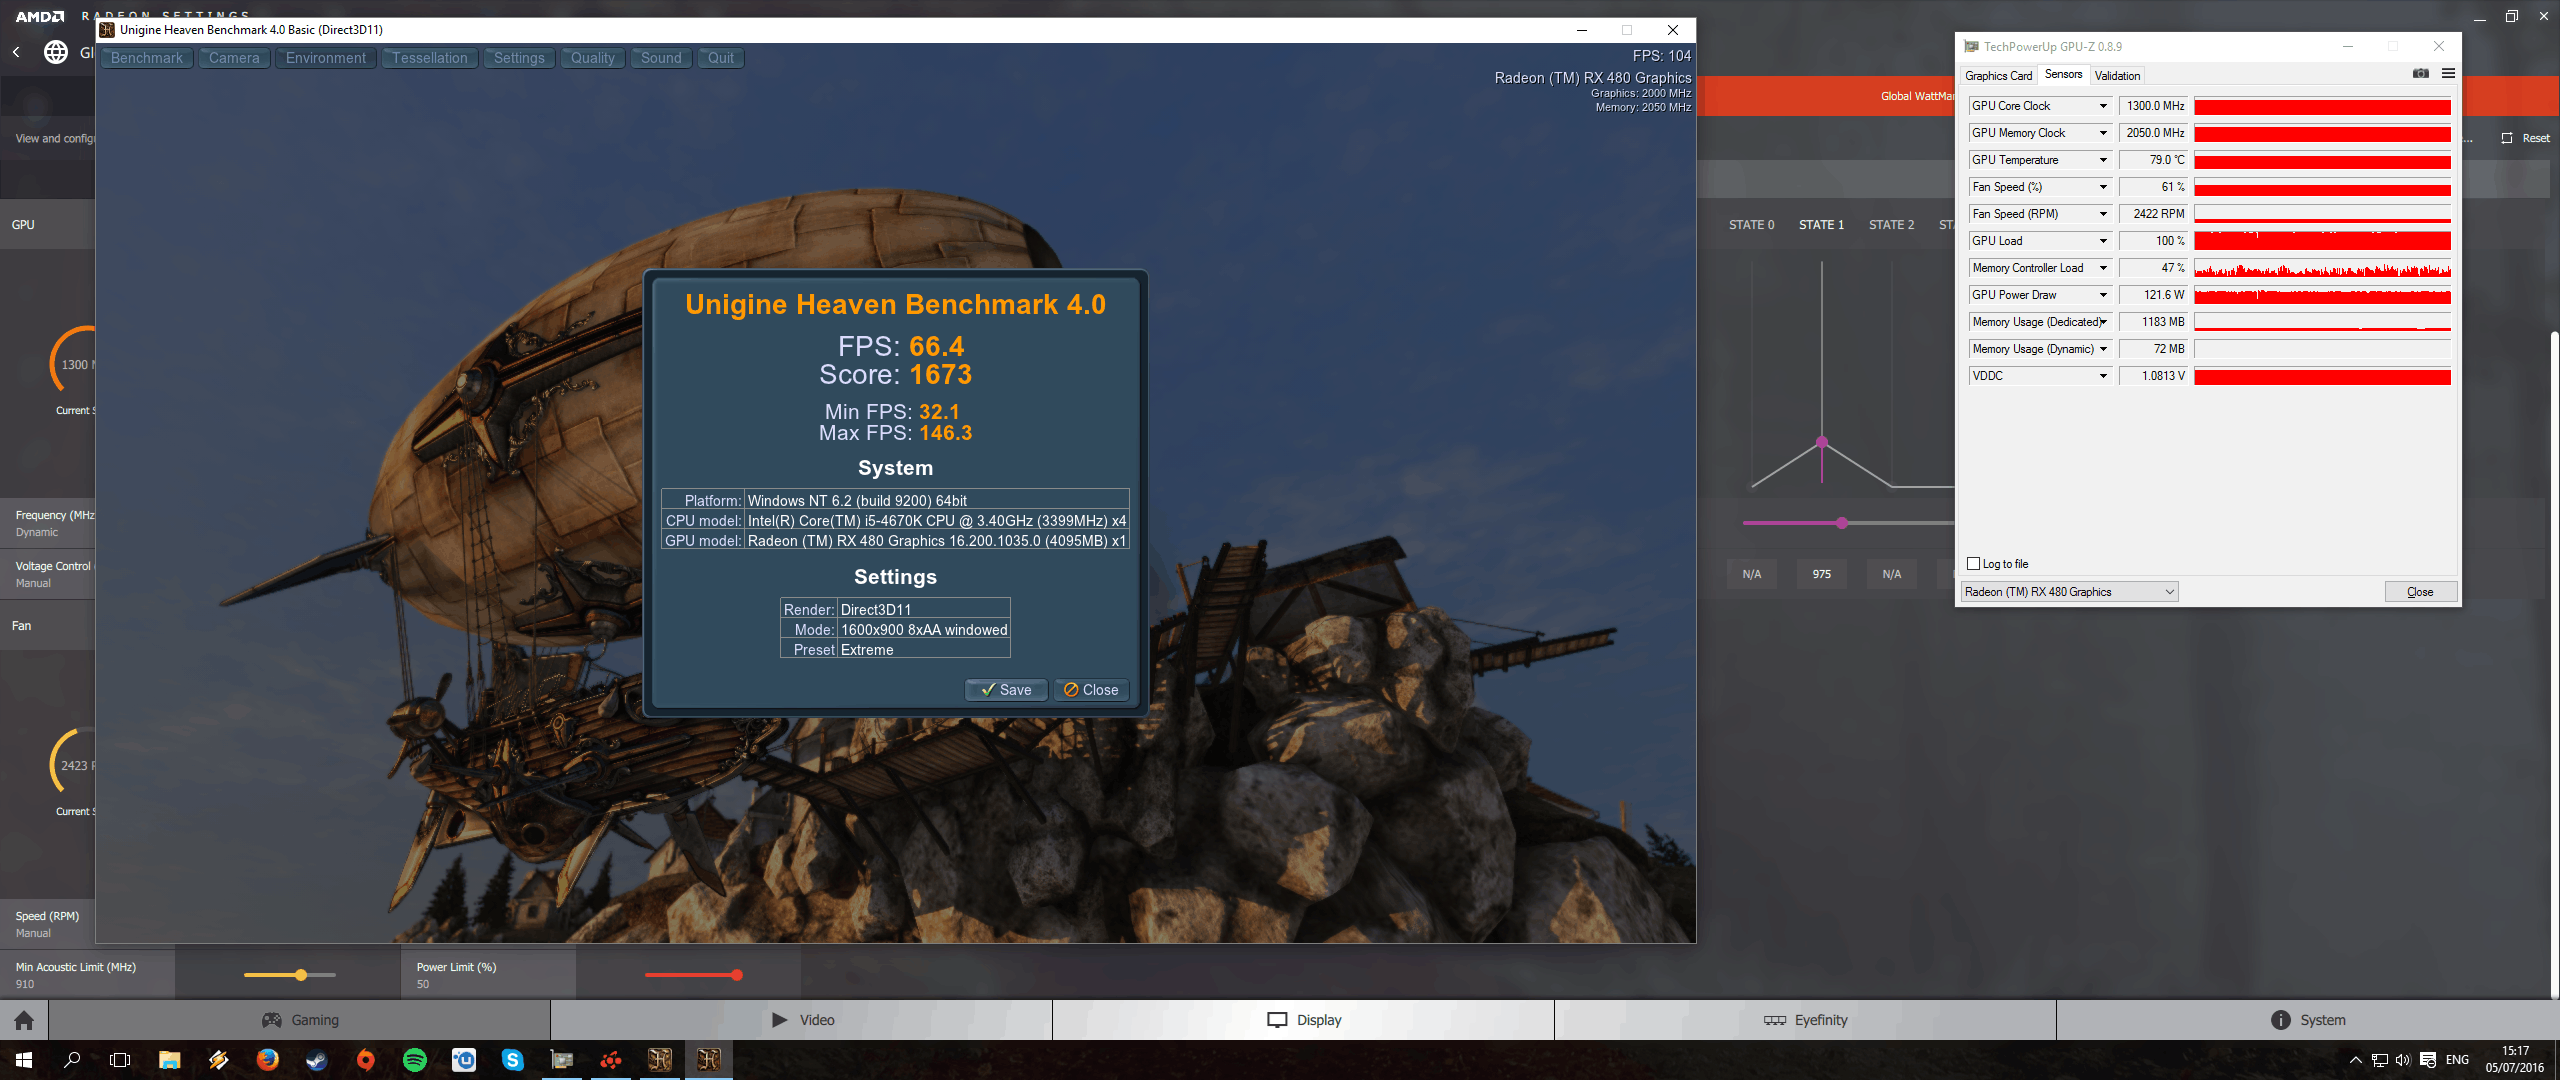Go back with the Radeon back arrow

click(x=16, y=52)
